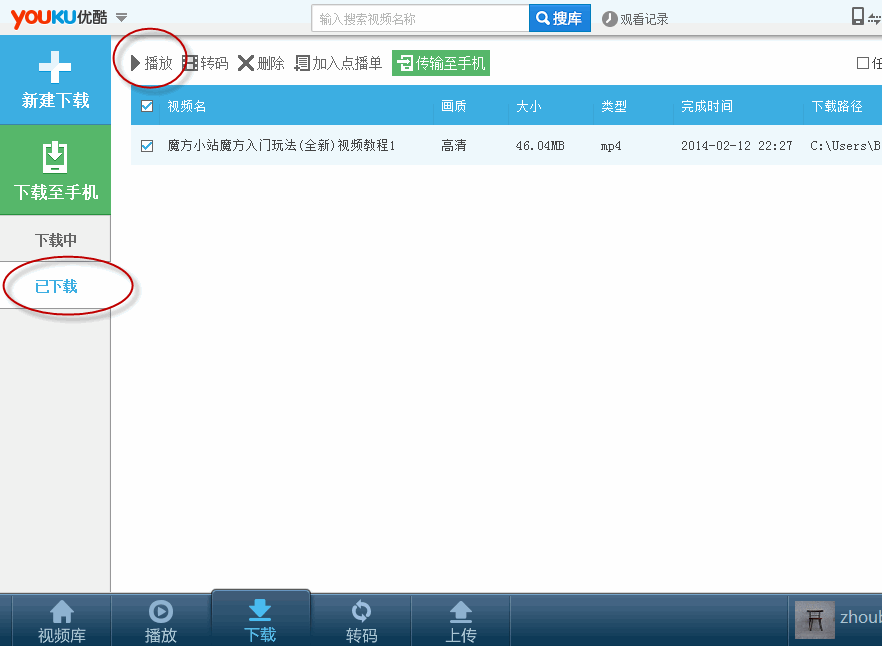
Task: Switch to the Upload bottom tab
Action: click(x=461, y=621)
